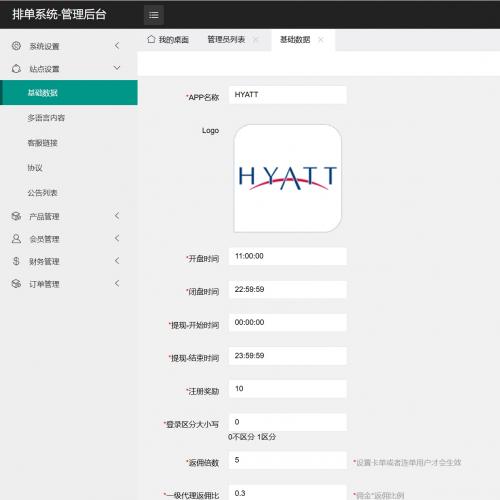The image size is (500, 500).
Task: Expand the 订单管理 menu chevron
Action: pos(117,284)
